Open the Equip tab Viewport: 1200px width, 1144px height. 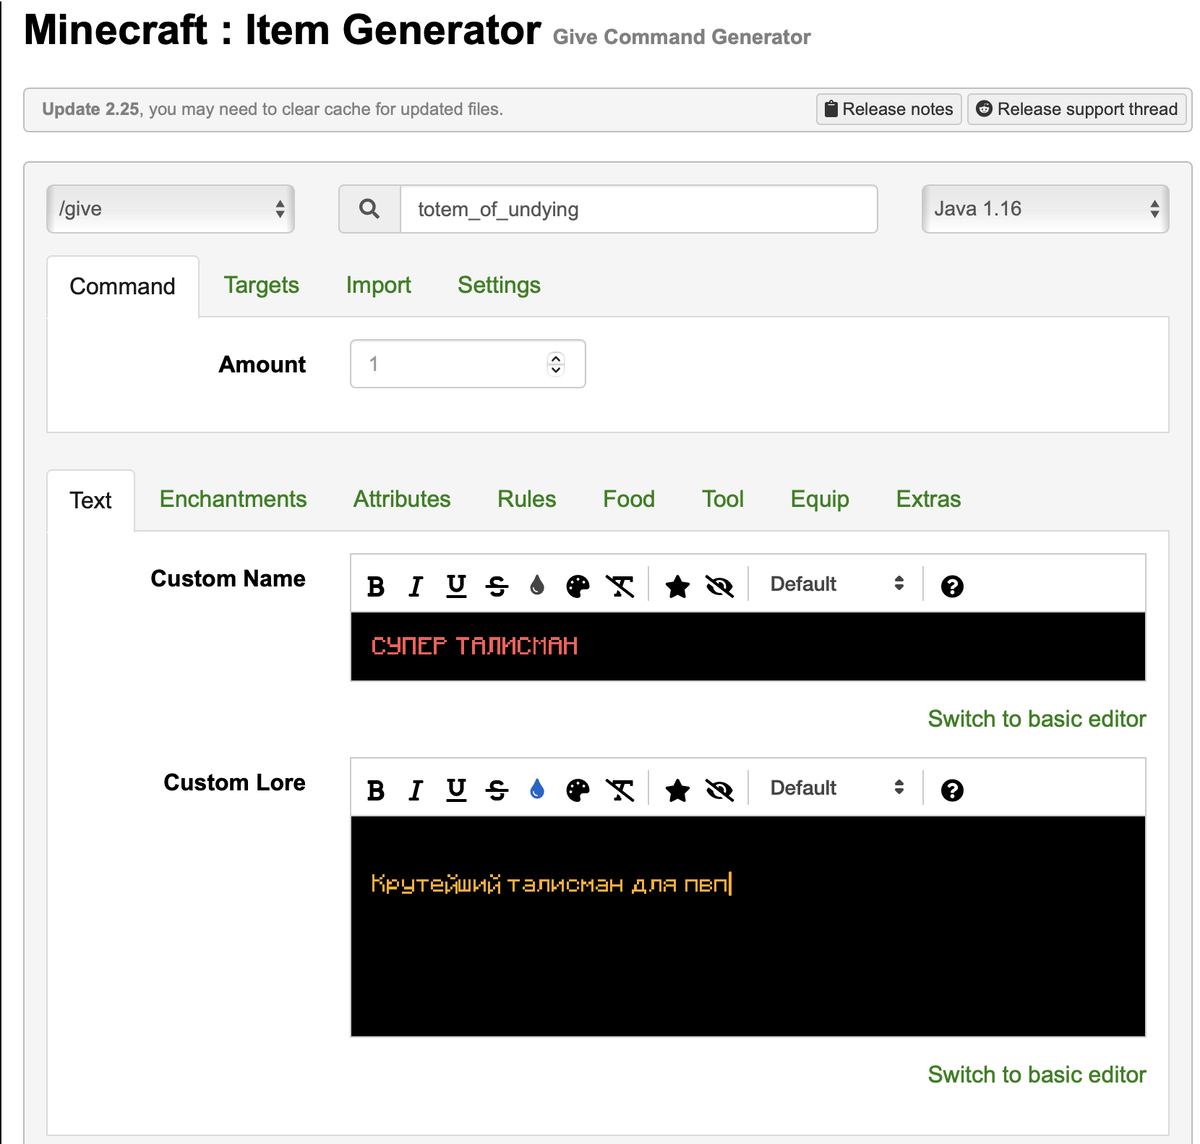820,499
